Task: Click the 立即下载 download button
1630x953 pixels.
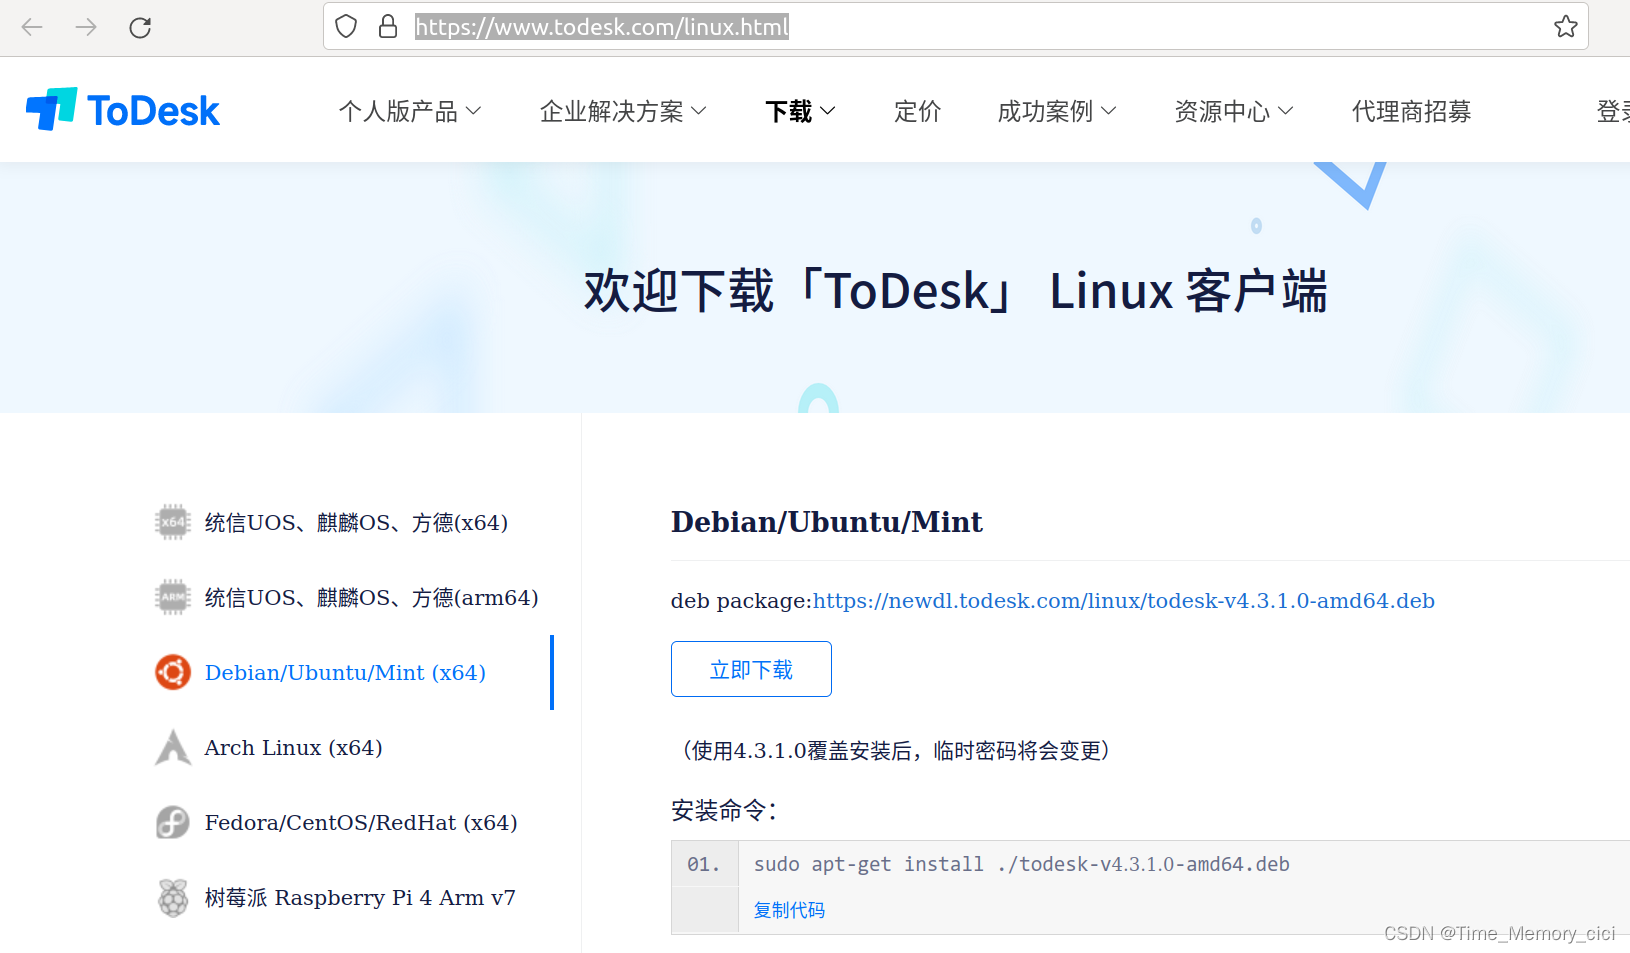Action: tap(751, 669)
